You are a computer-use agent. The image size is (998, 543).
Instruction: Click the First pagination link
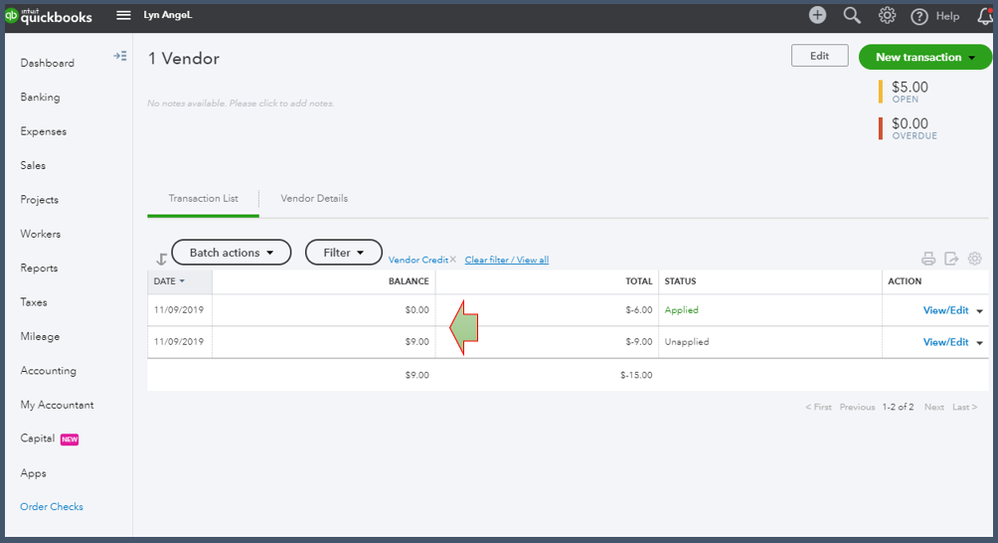coord(819,407)
